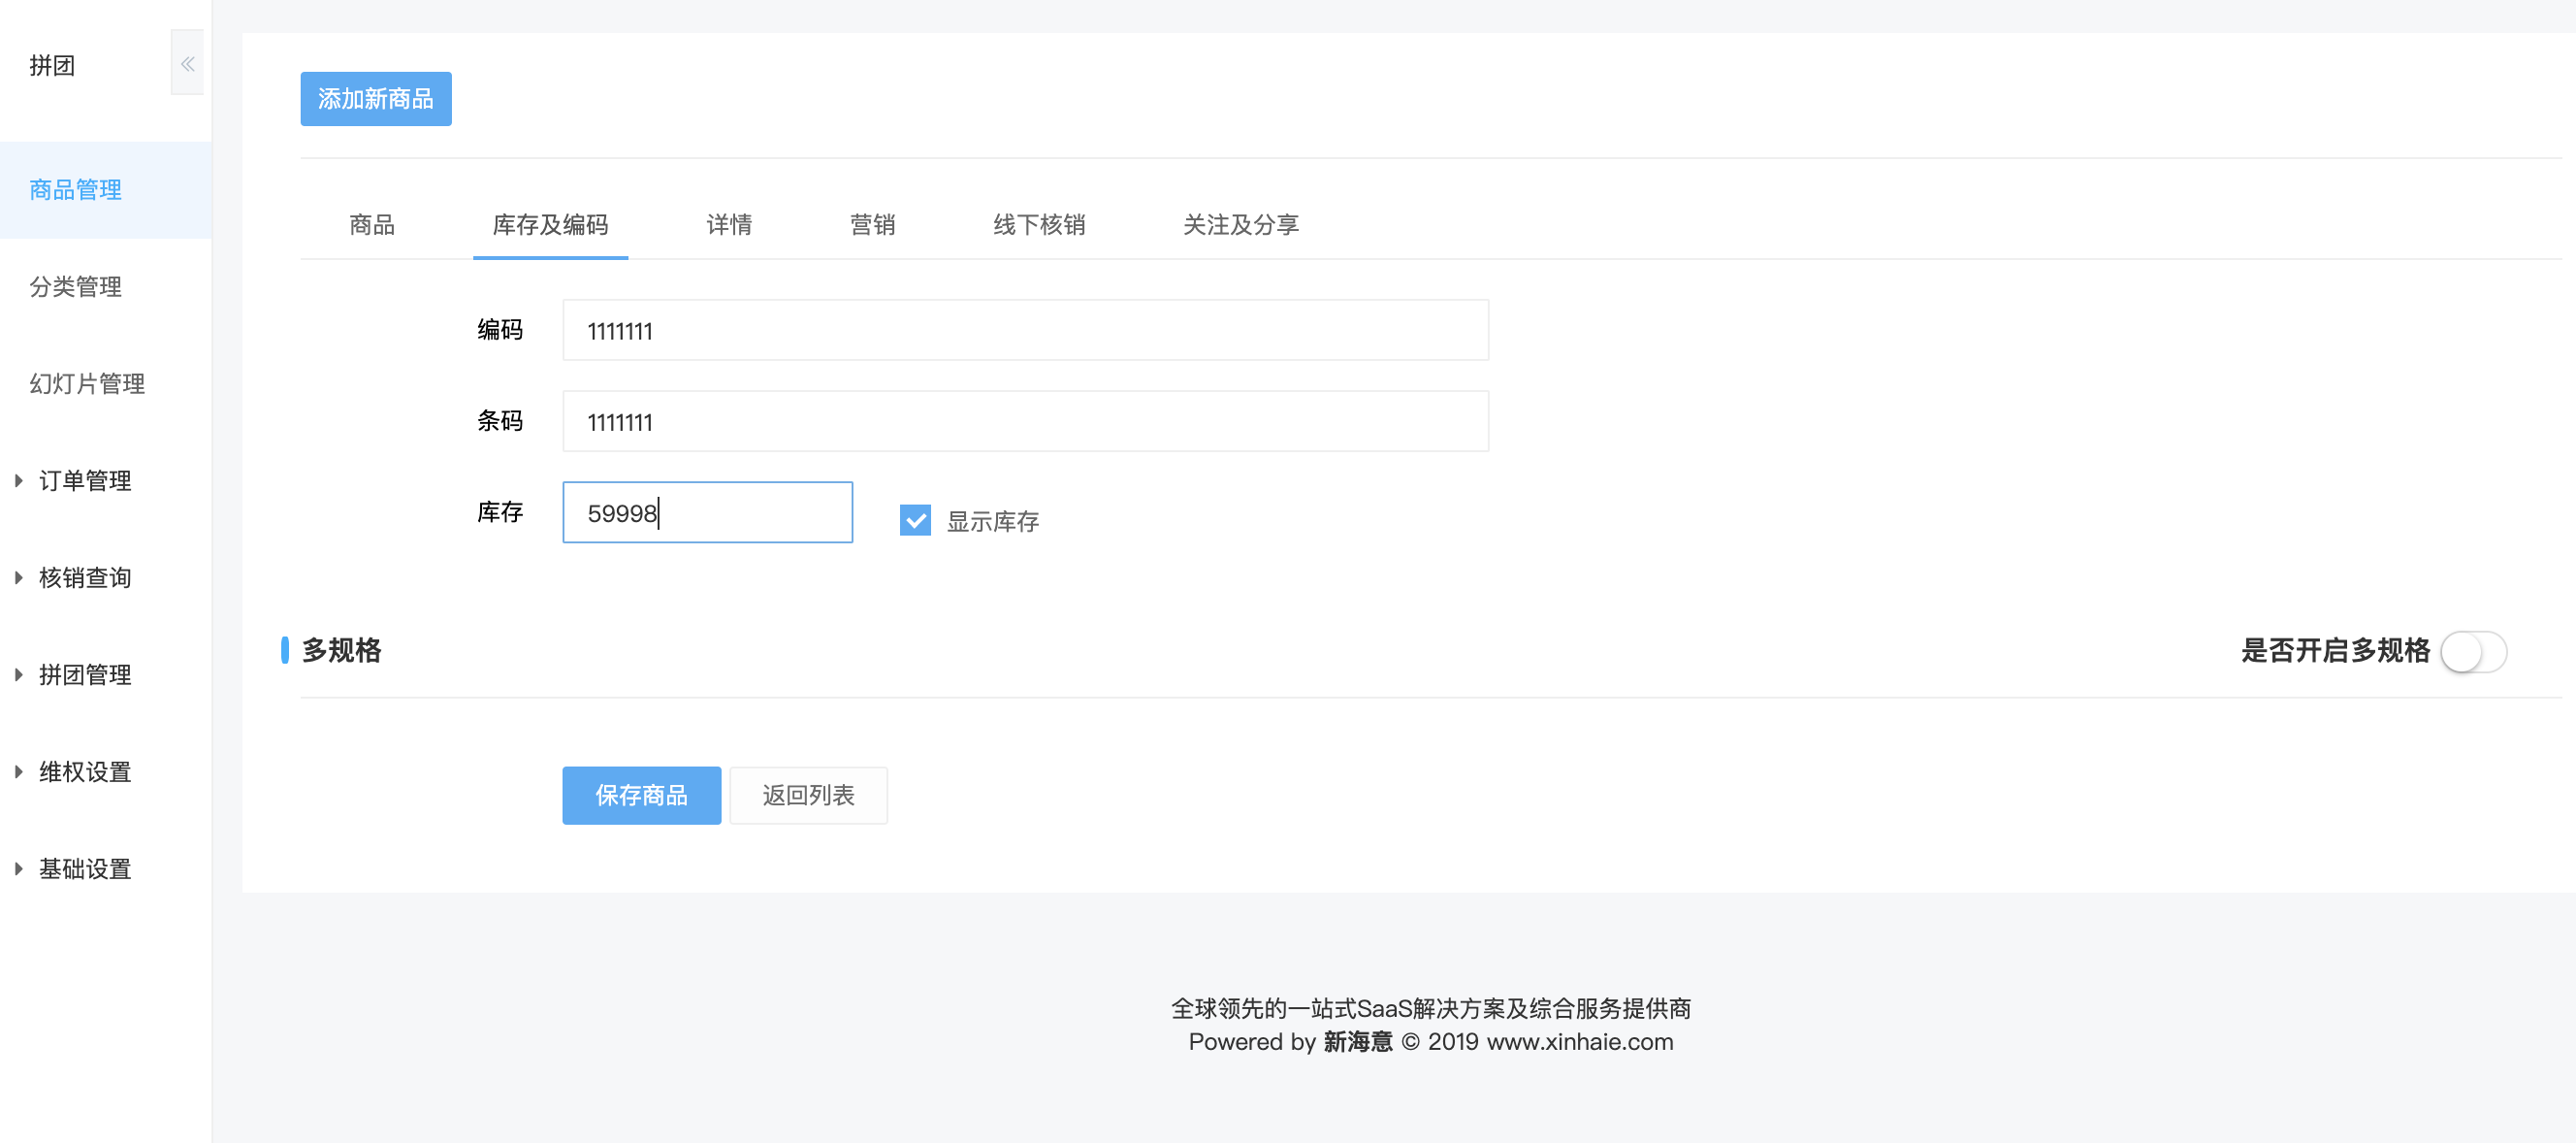The image size is (2576, 1143).
Task: Focus the 编码 input field
Action: [x=1025, y=330]
